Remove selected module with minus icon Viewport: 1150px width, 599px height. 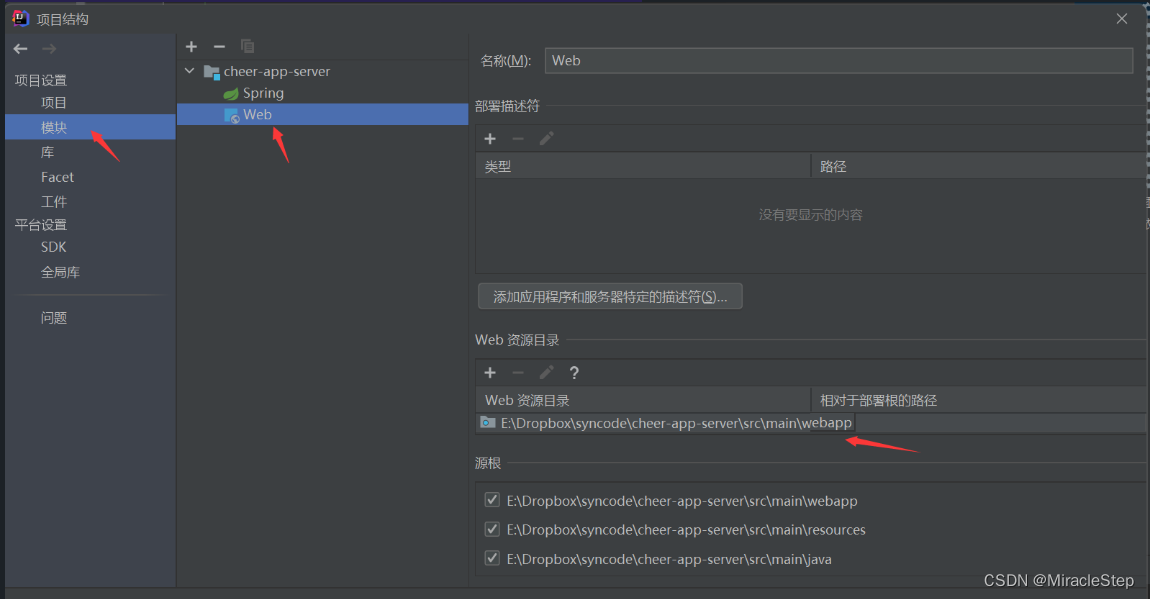(x=219, y=47)
